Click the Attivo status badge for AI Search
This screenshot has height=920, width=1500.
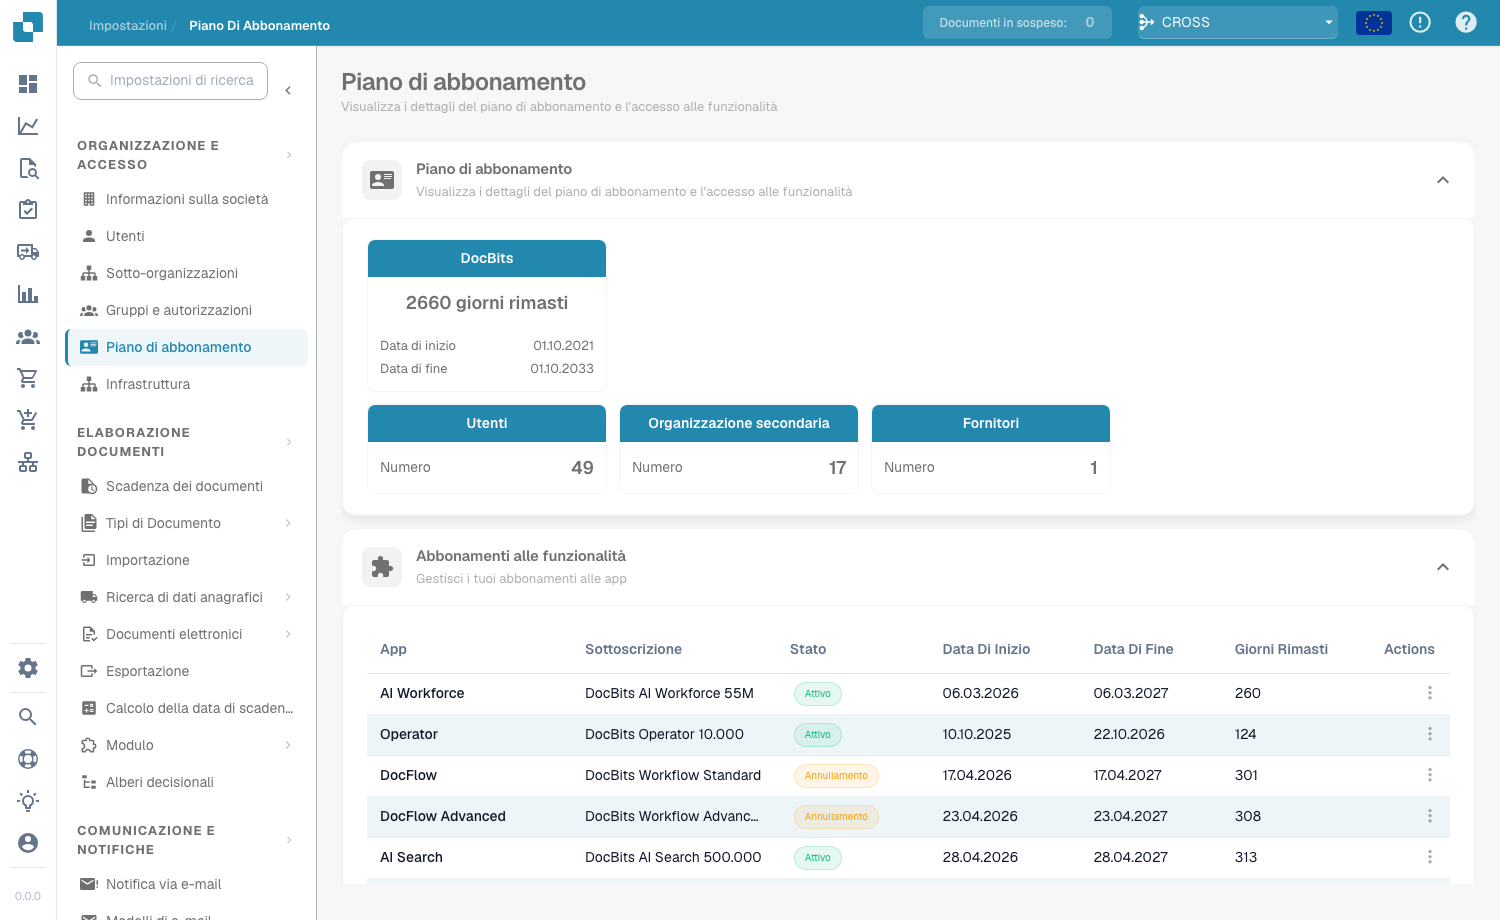point(818,857)
